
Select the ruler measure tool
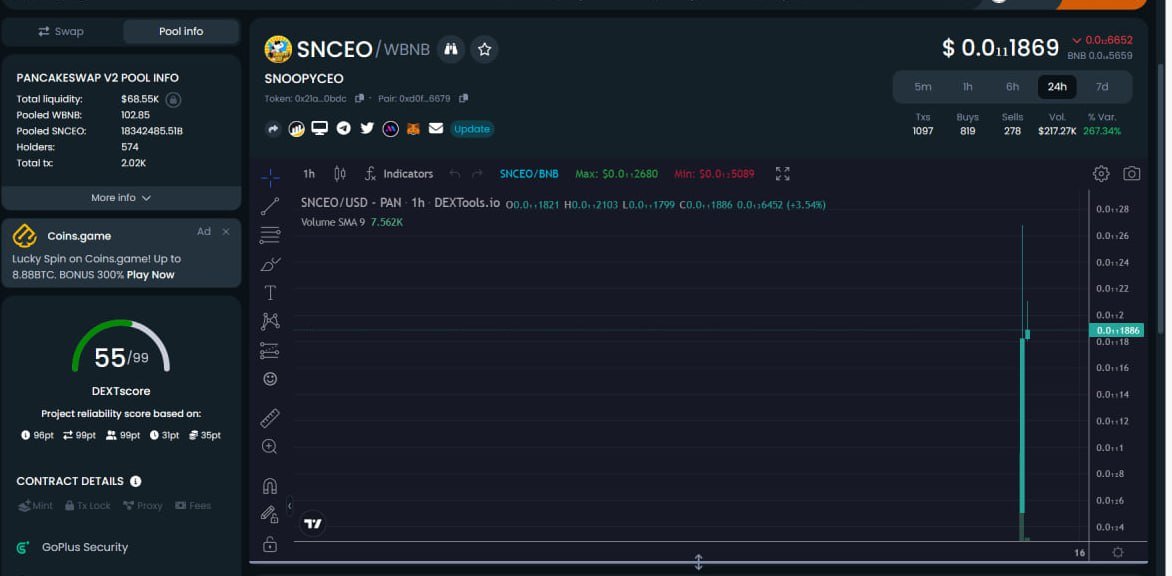(x=270, y=418)
